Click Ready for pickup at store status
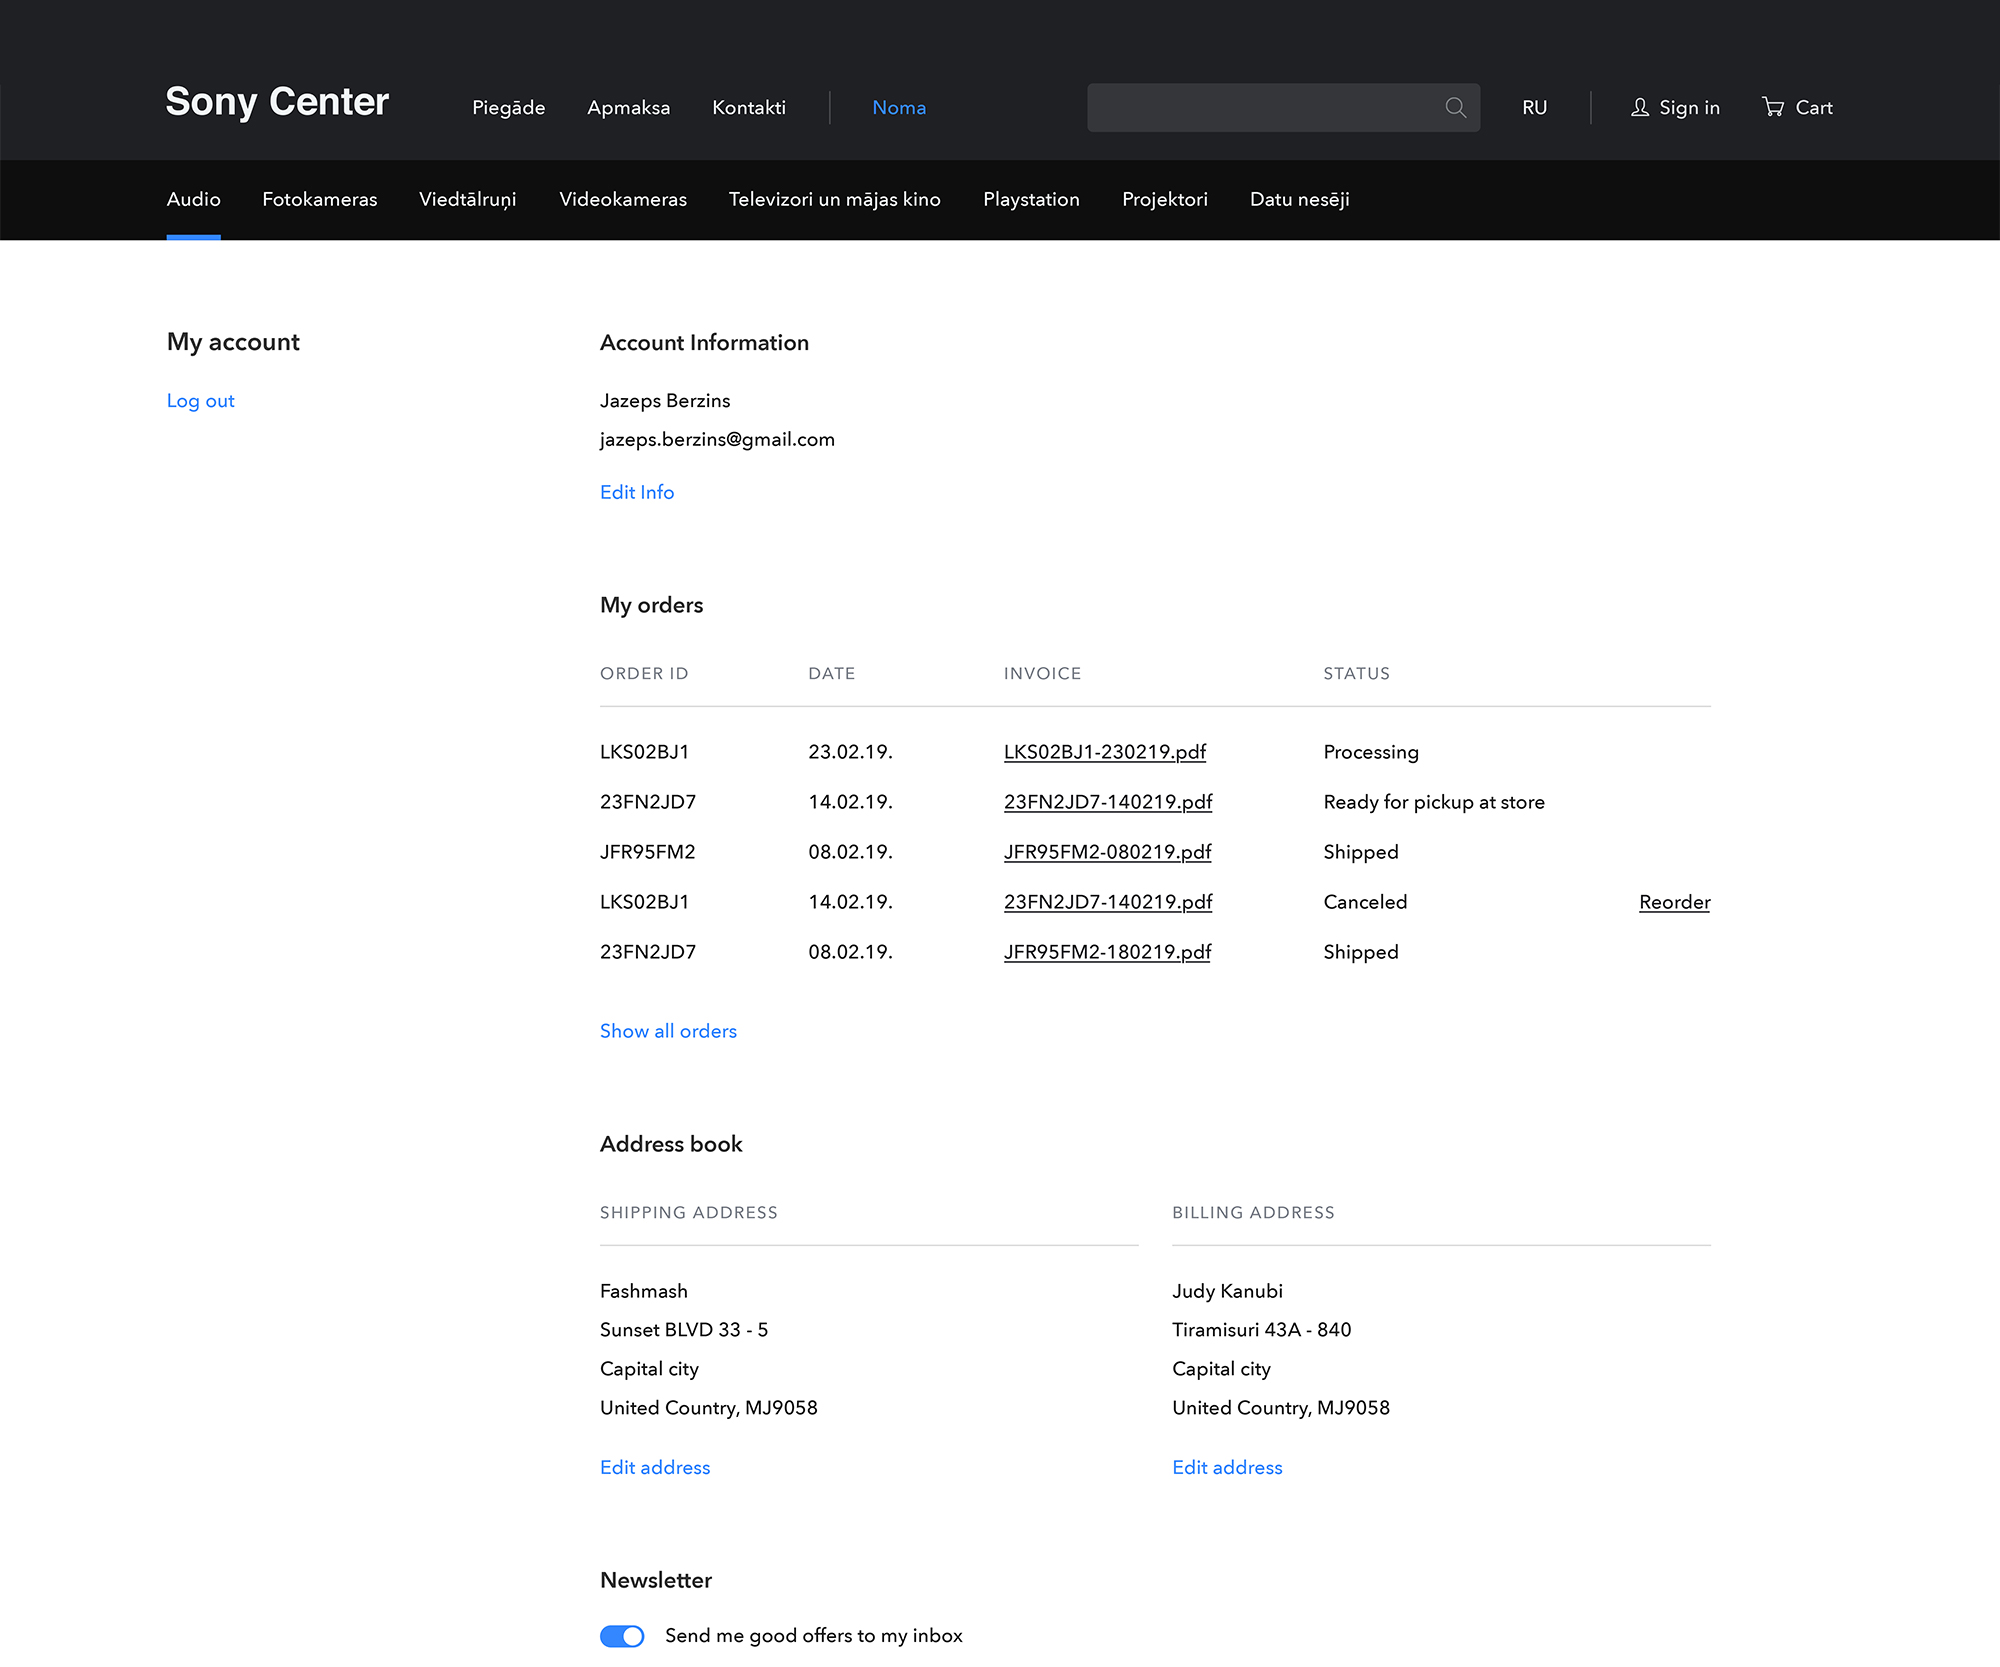Image resolution: width=2000 pixels, height=1667 pixels. click(1434, 802)
